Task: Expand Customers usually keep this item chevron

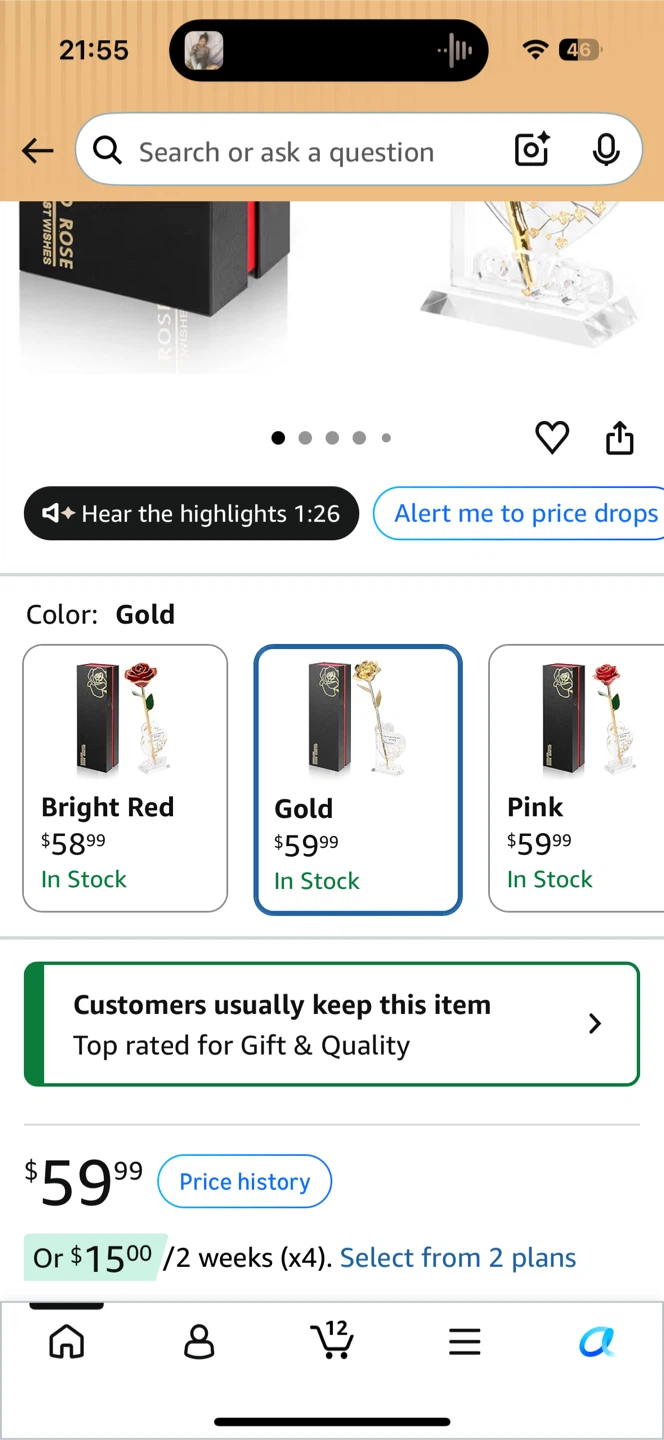Action: (595, 1023)
